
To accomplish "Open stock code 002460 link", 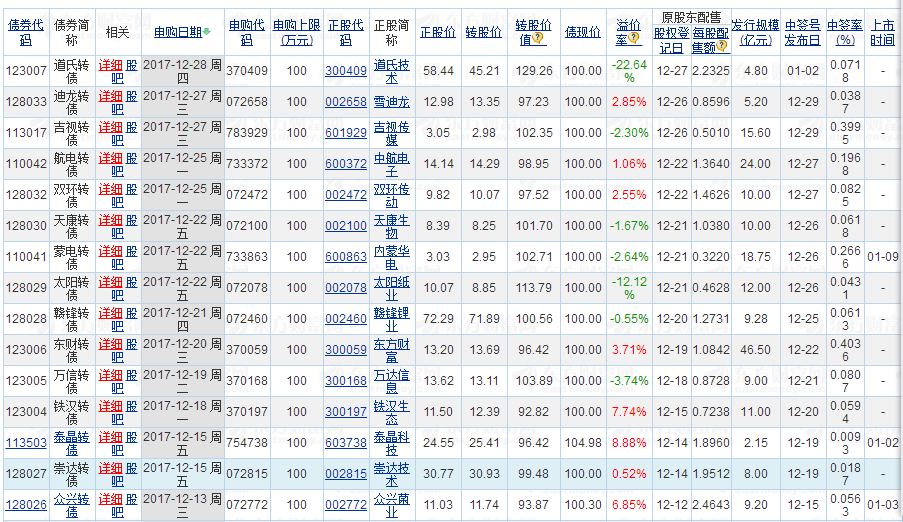I will 346,319.
